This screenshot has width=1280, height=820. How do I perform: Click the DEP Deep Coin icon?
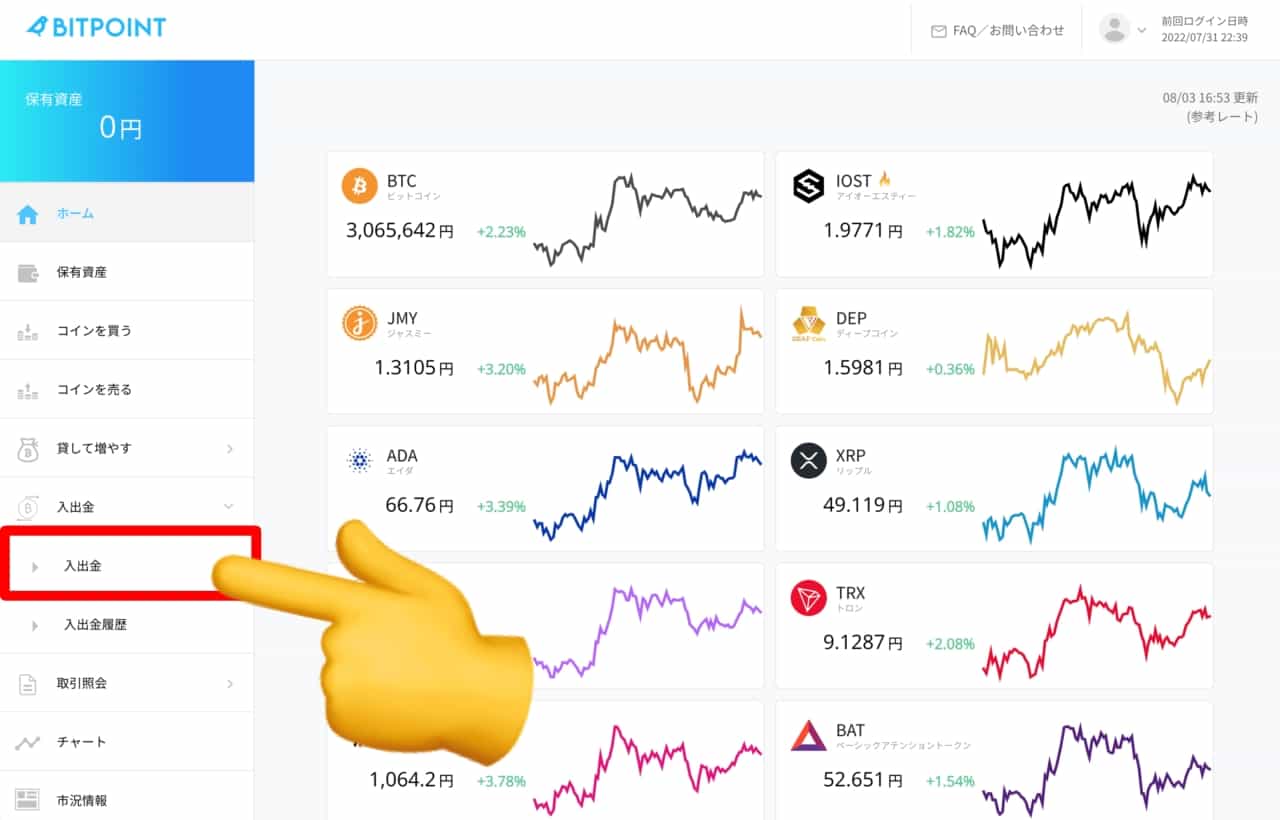(808, 323)
